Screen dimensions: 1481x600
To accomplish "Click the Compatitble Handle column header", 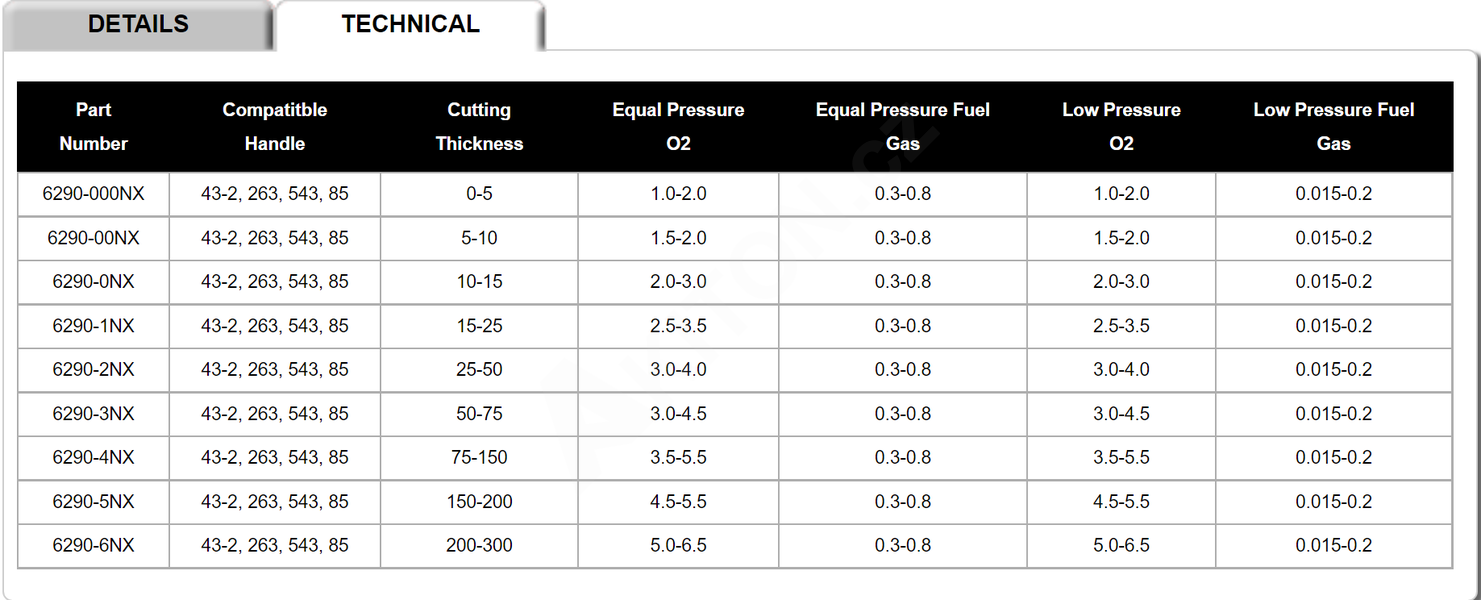I will tap(275, 127).
